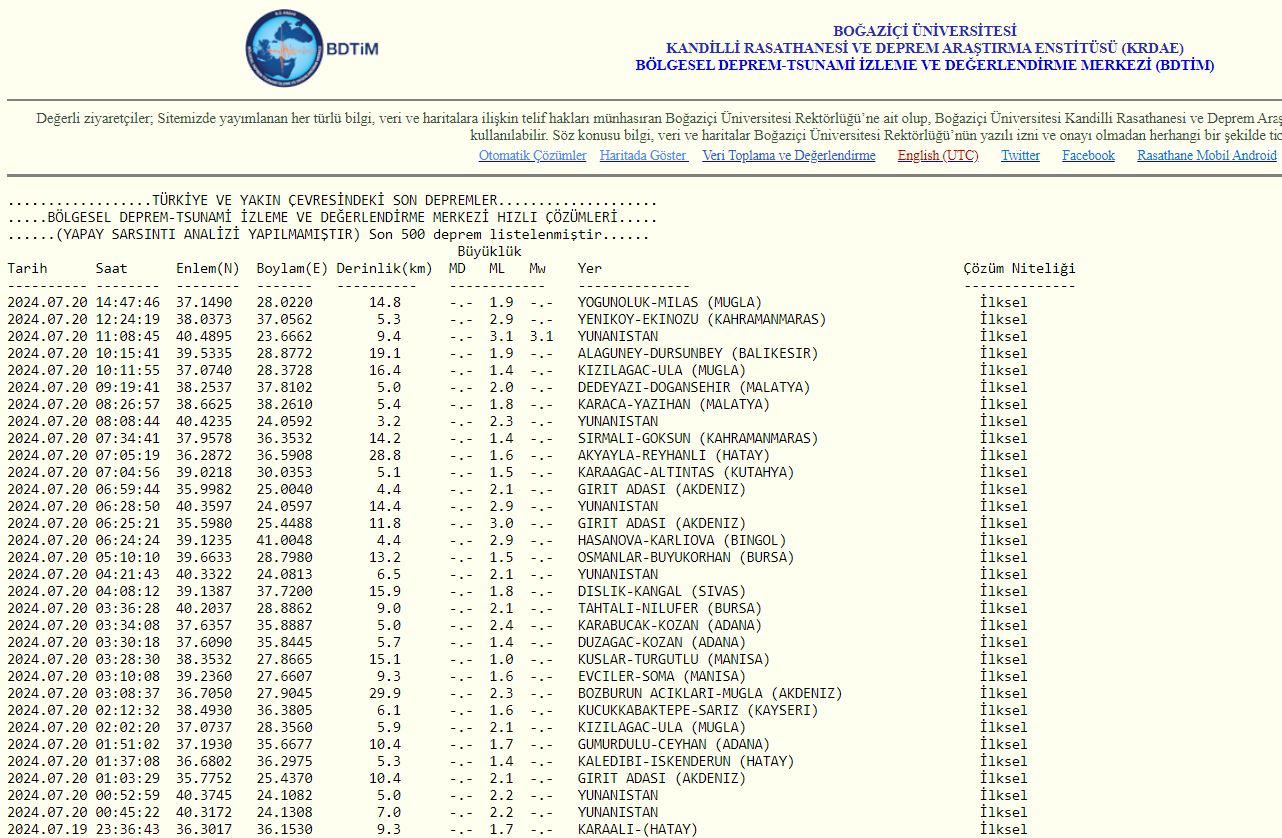The width and height of the screenshot is (1282, 838).
Task: Click the Tarih column header
Action: click(x=28, y=268)
